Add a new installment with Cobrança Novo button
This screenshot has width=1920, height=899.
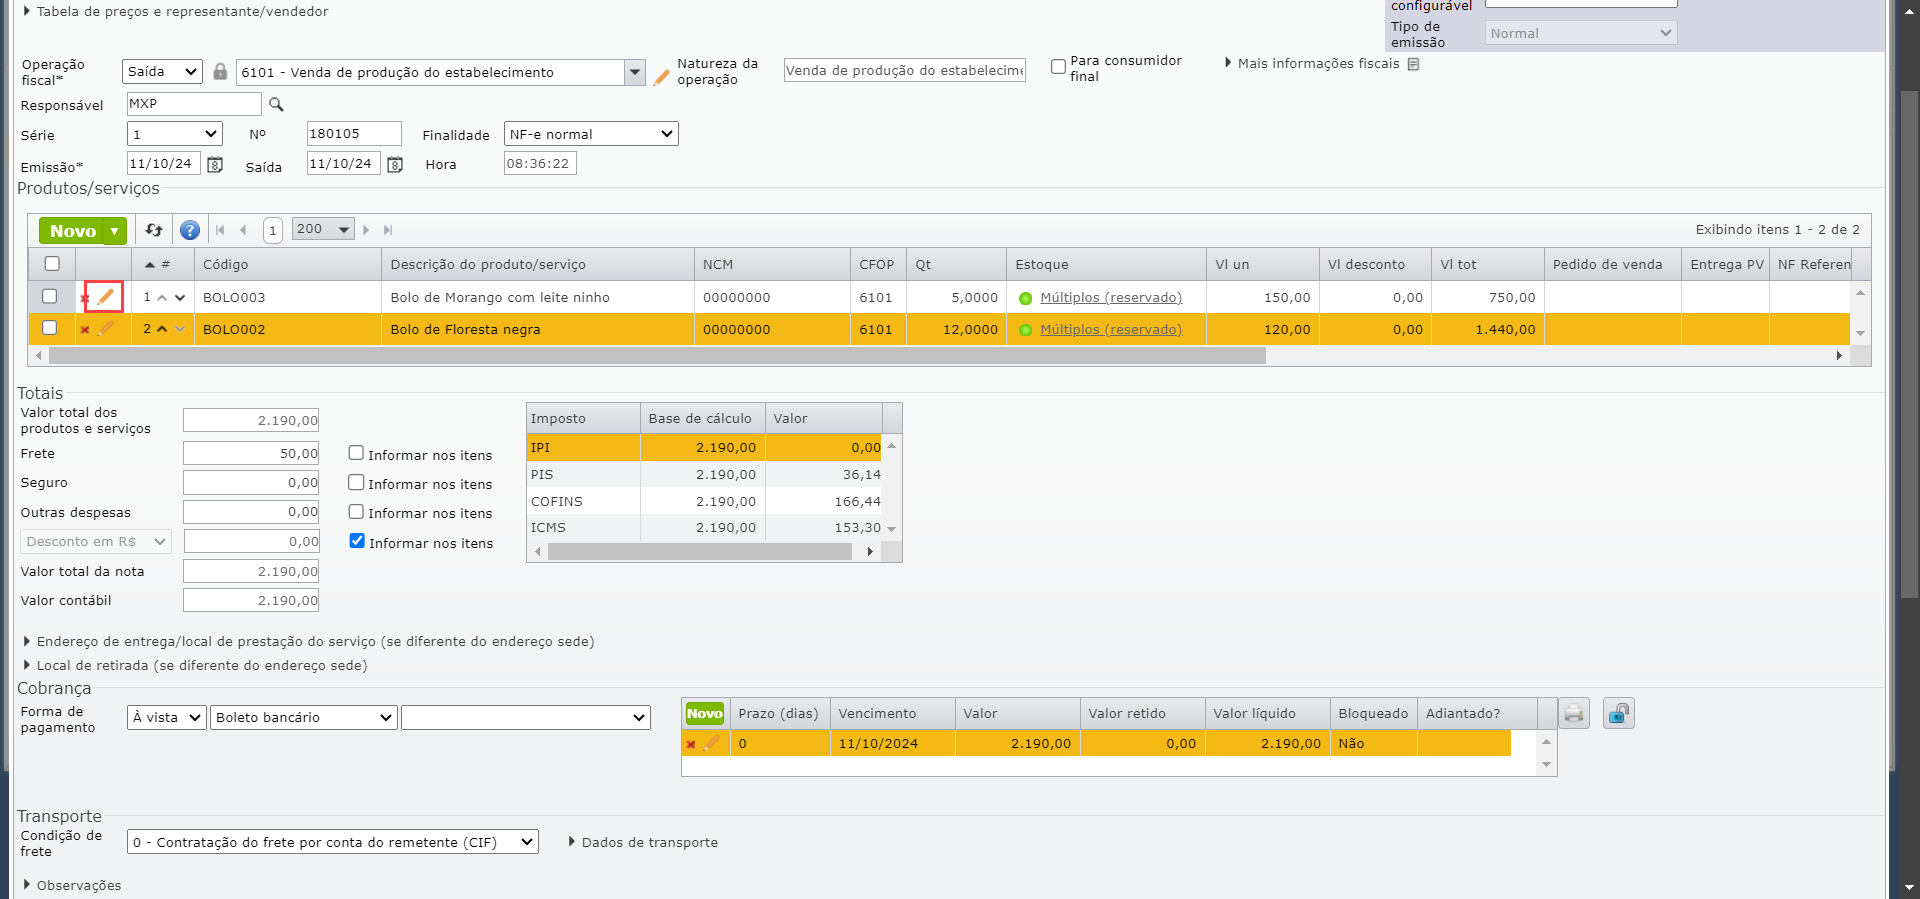[x=704, y=713]
